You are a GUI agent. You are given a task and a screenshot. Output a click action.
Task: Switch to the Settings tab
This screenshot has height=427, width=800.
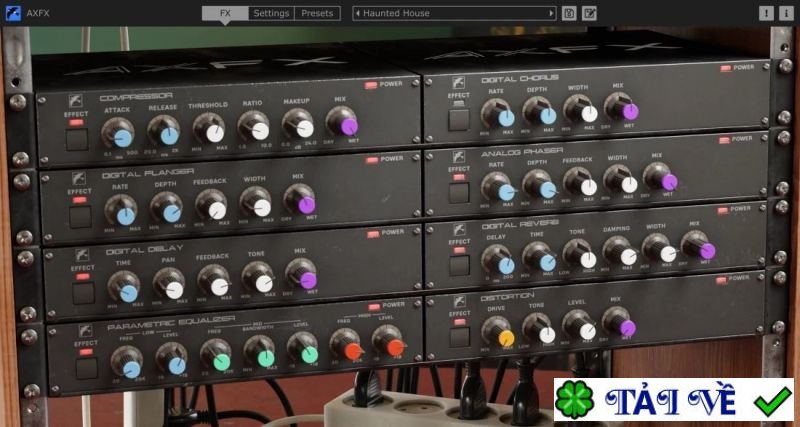pos(271,13)
